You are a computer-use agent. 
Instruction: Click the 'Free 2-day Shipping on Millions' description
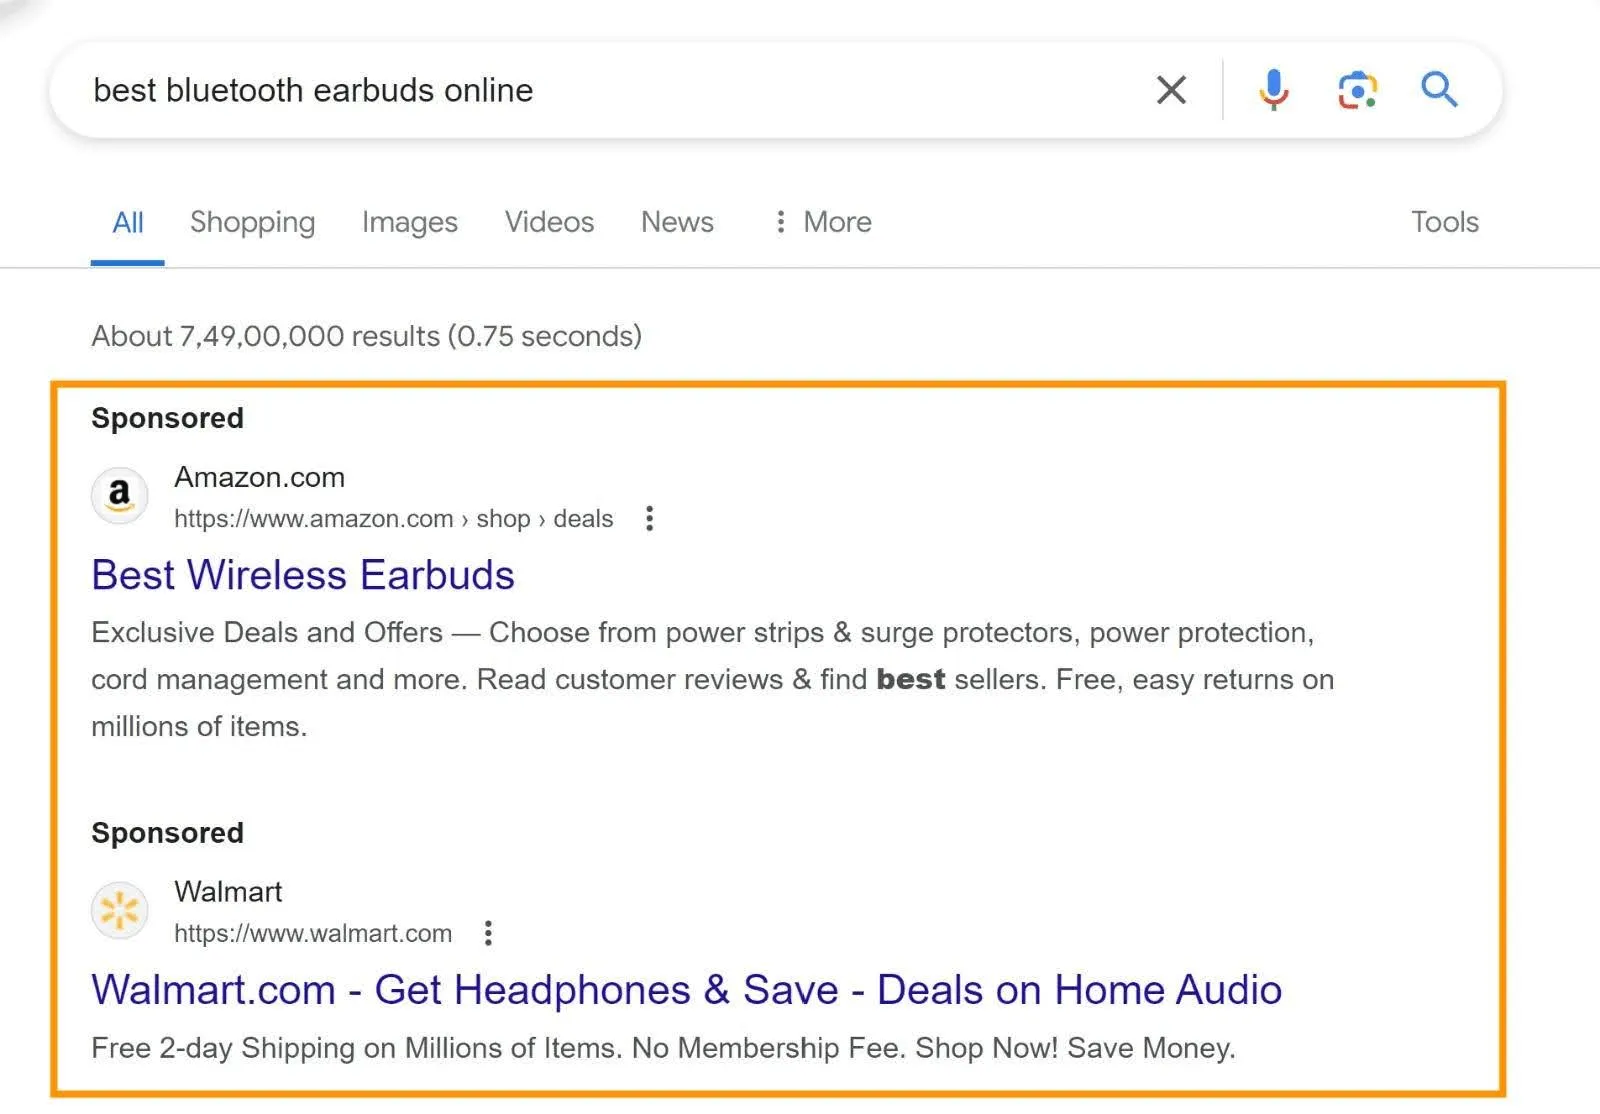[x=663, y=1048]
